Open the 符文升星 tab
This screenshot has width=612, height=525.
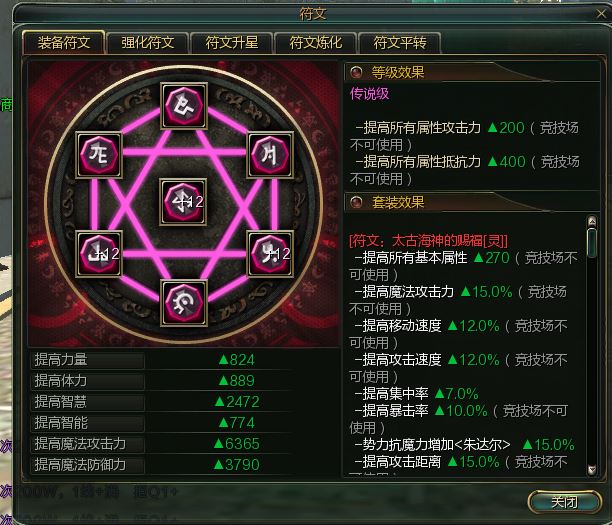click(x=232, y=43)
